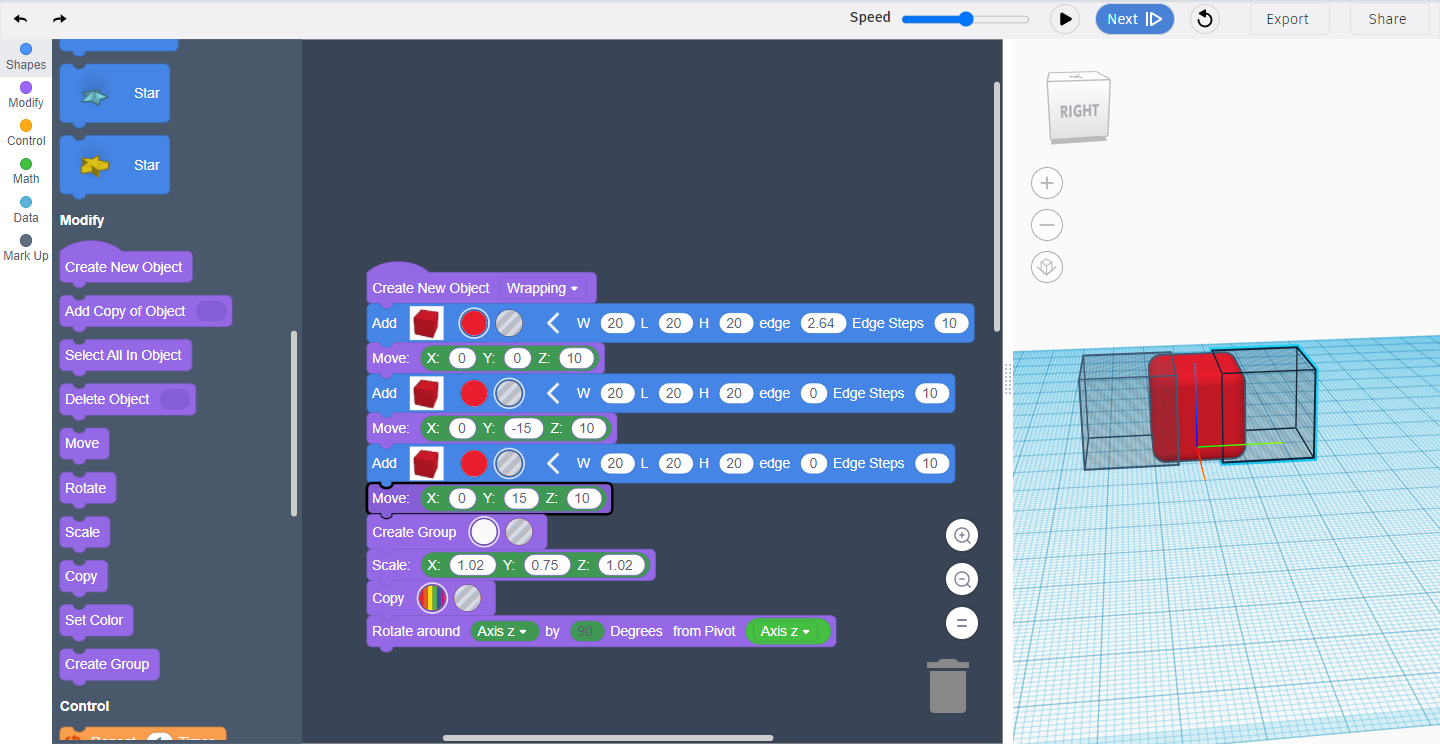Click the W field in the edge 2.64 Add block
Image resolution: width=1440 pixels, height=744 pixels.
click(616, 323)
